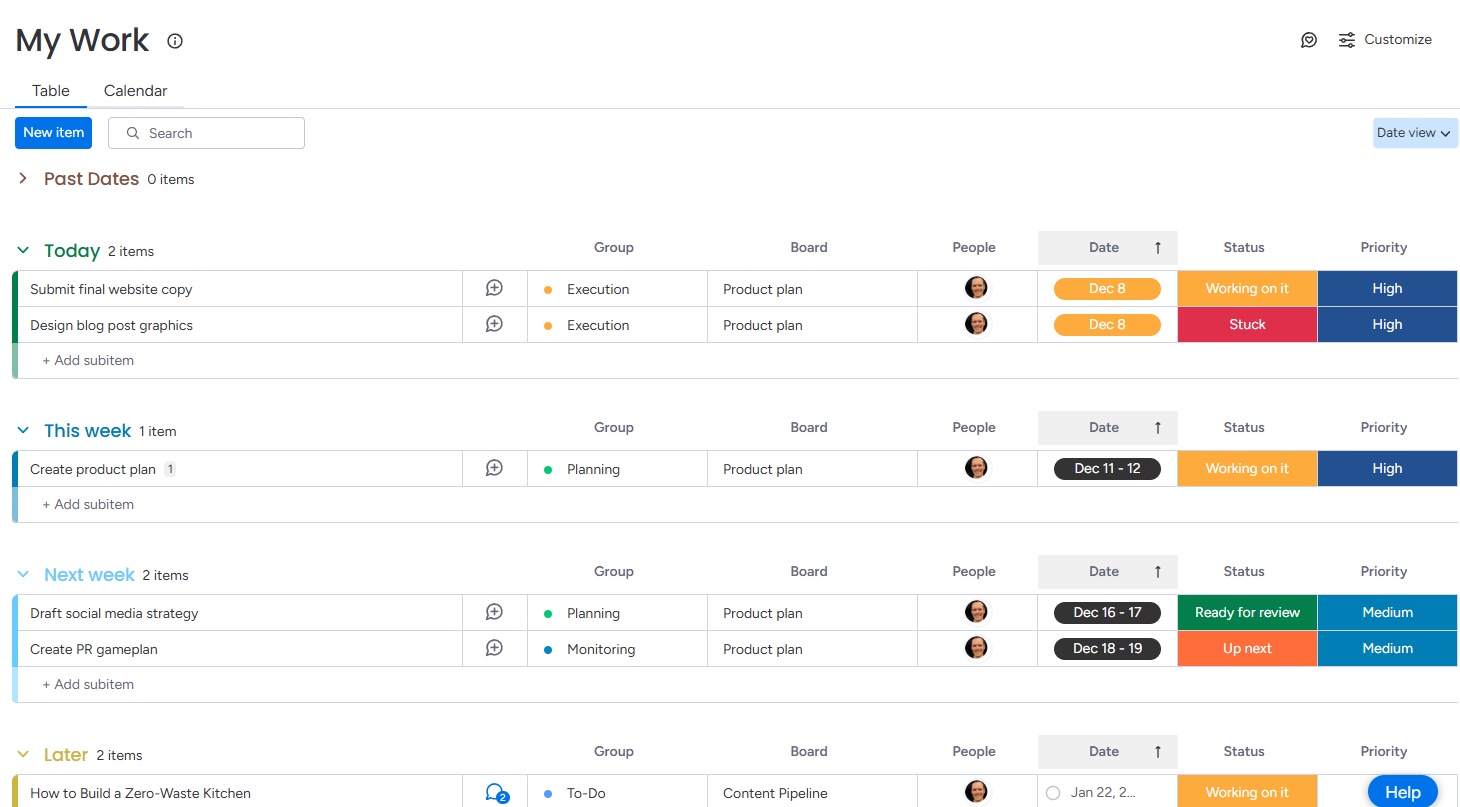The width and height of the screenshot is (1460, 807).
Task: View the 2 updates on How to Build a Zero-Waste Kitchen
Action: click(x=496, y=792)
